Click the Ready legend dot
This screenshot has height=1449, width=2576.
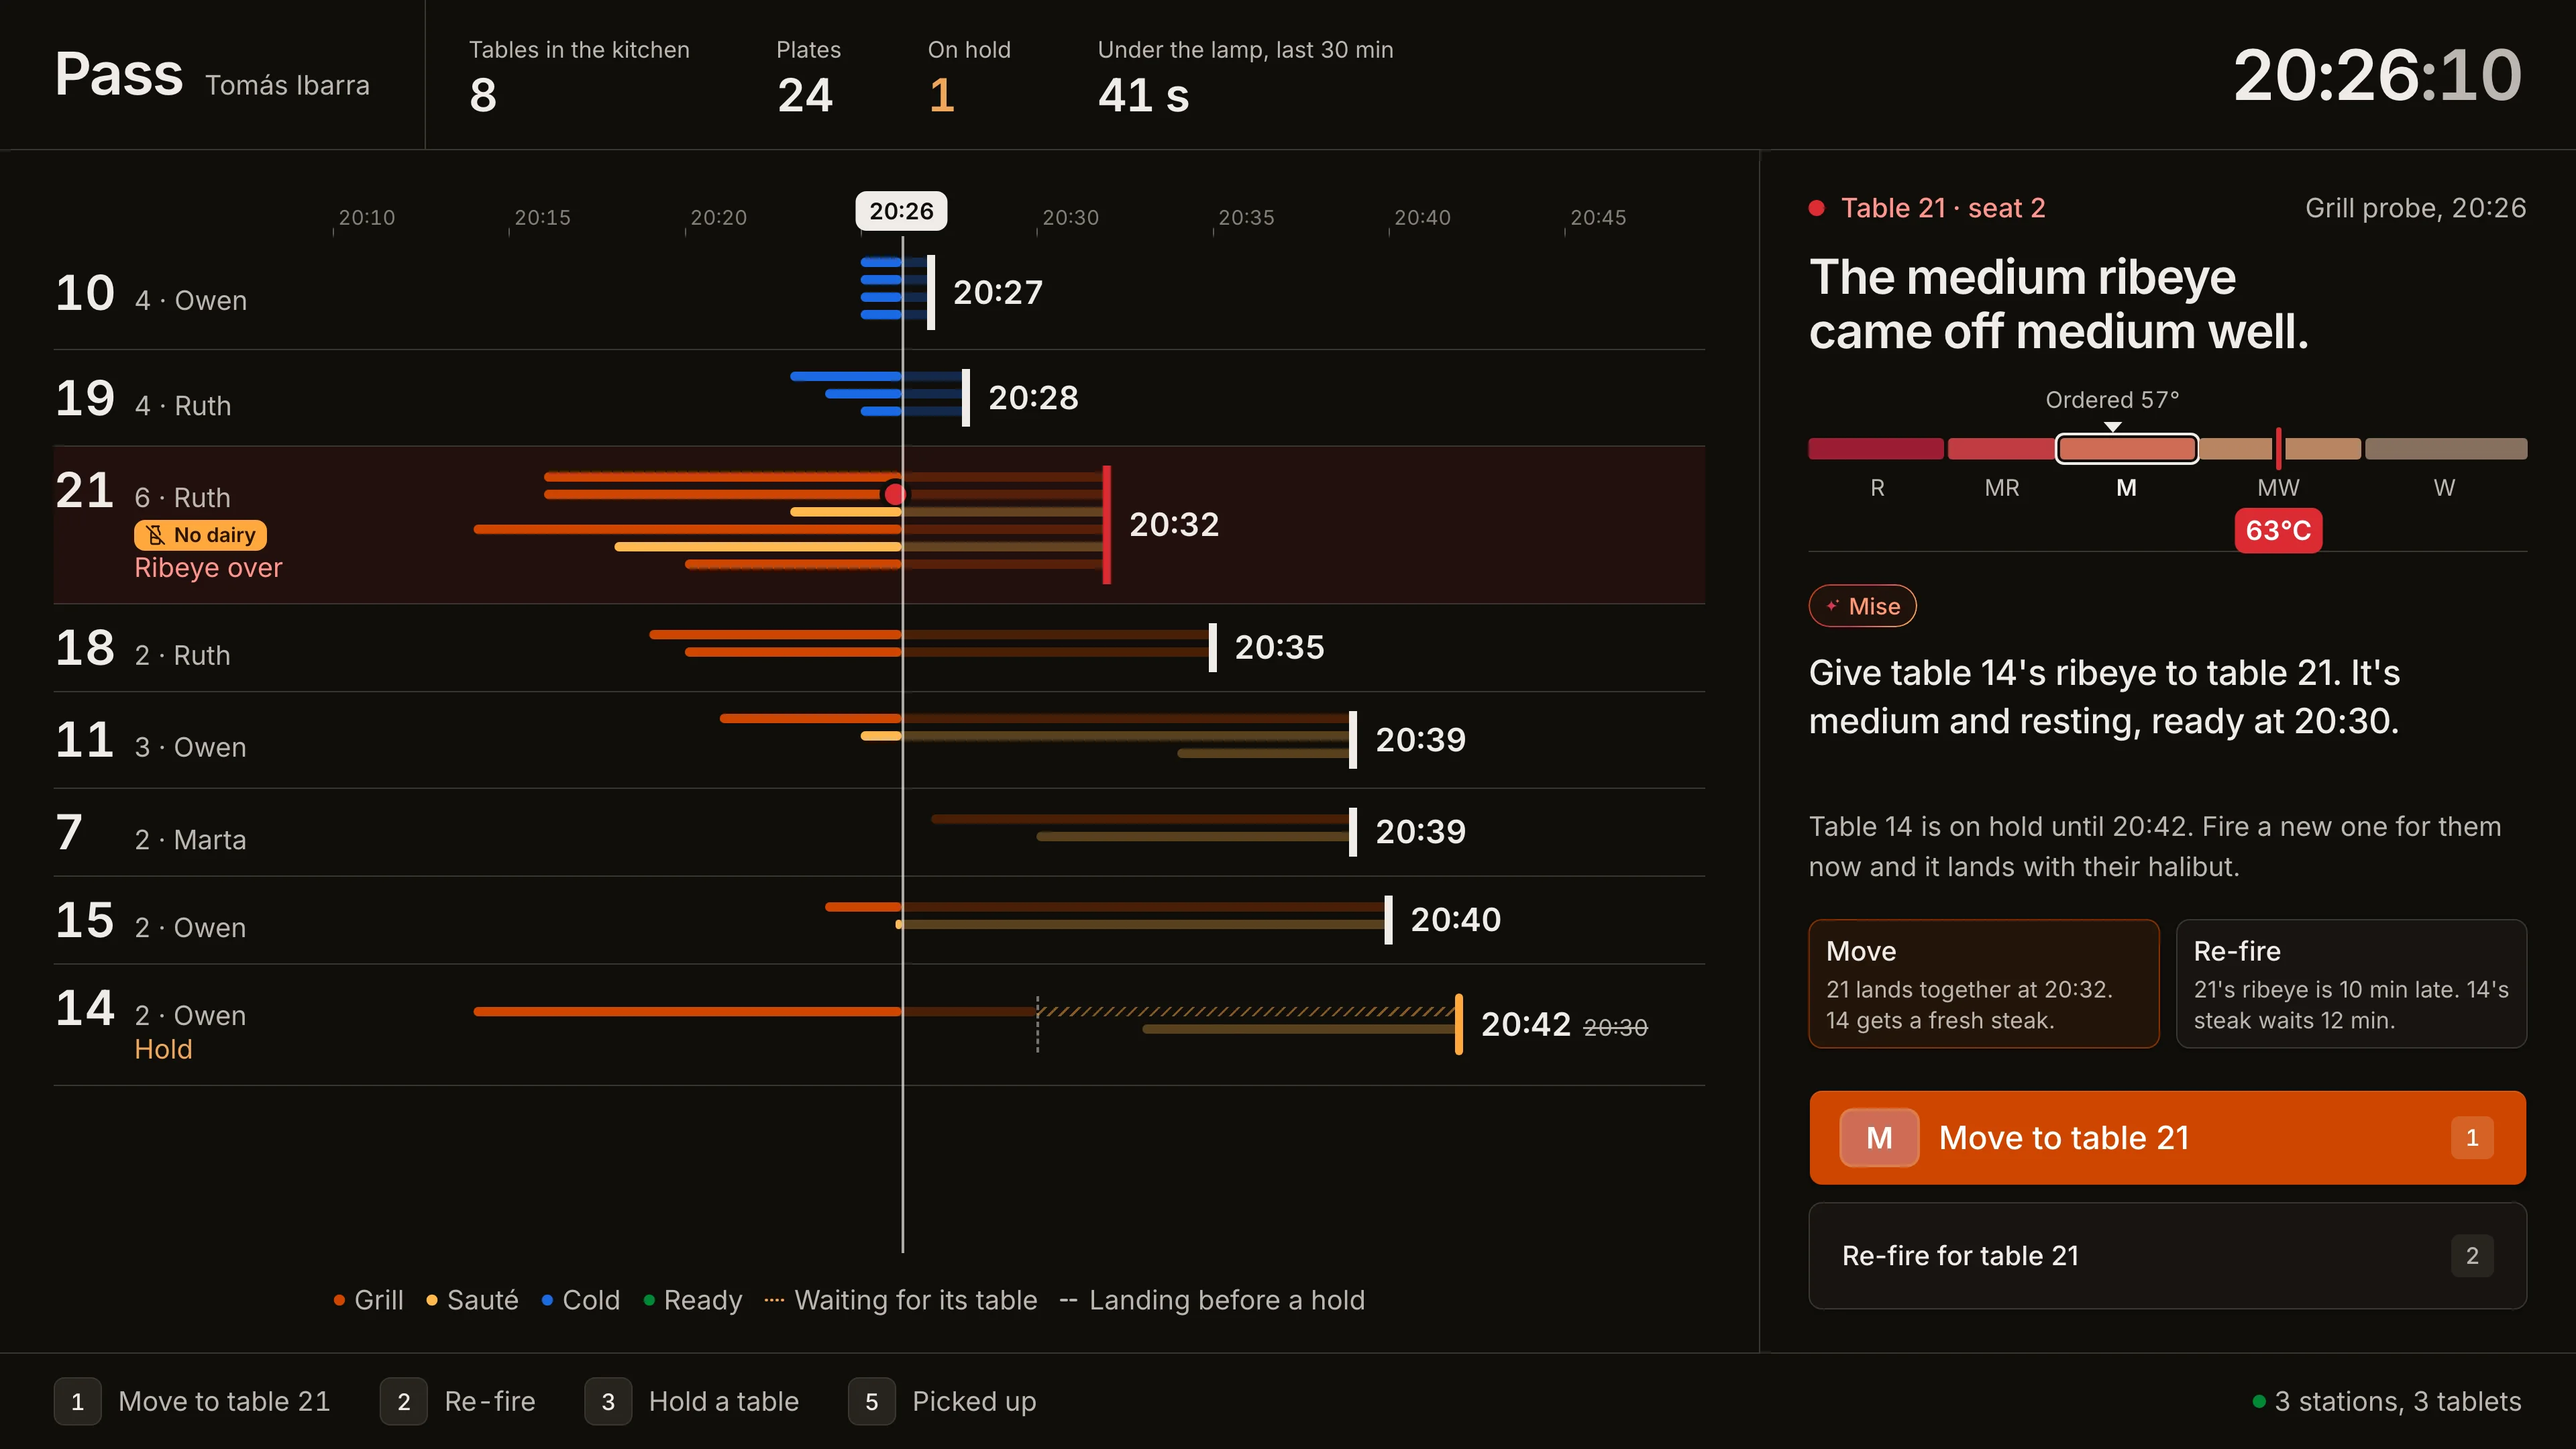pos(649,1300)
